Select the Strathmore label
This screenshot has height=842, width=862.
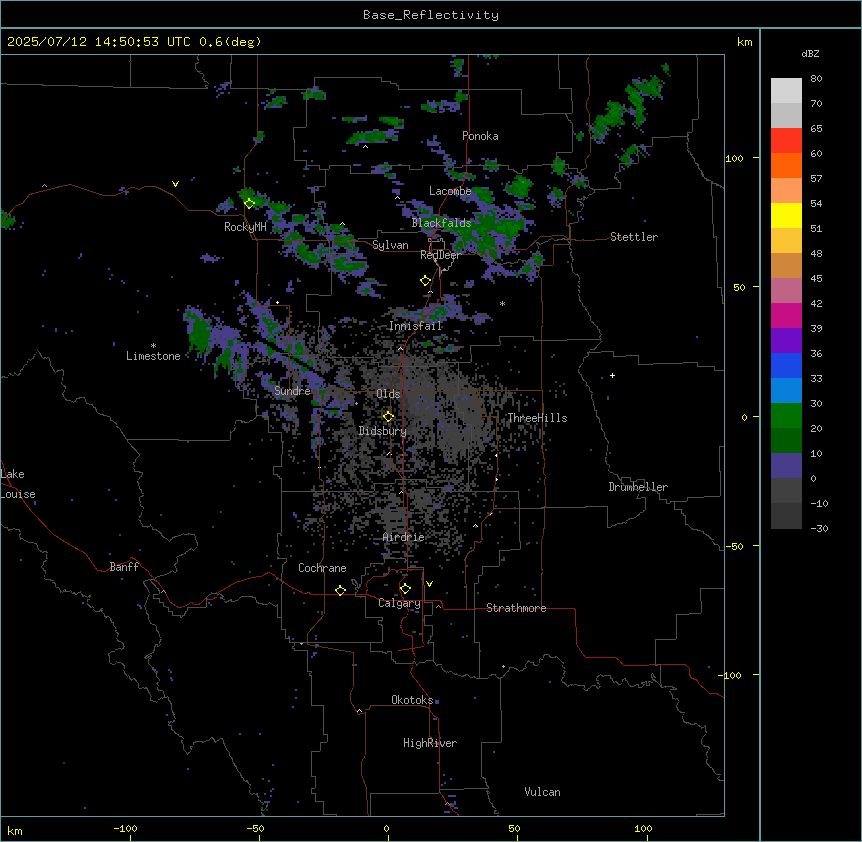pos(516,608)
